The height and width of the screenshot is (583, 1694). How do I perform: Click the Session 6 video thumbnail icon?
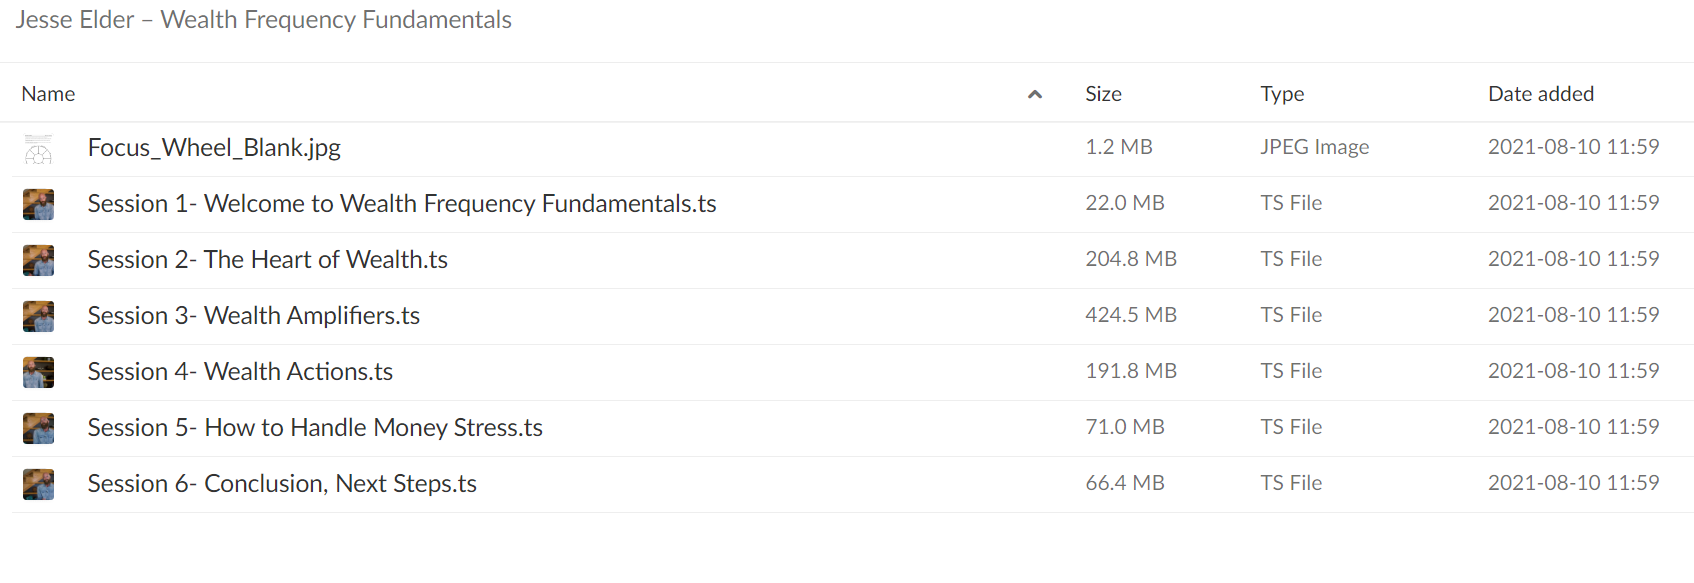point(38,485)
